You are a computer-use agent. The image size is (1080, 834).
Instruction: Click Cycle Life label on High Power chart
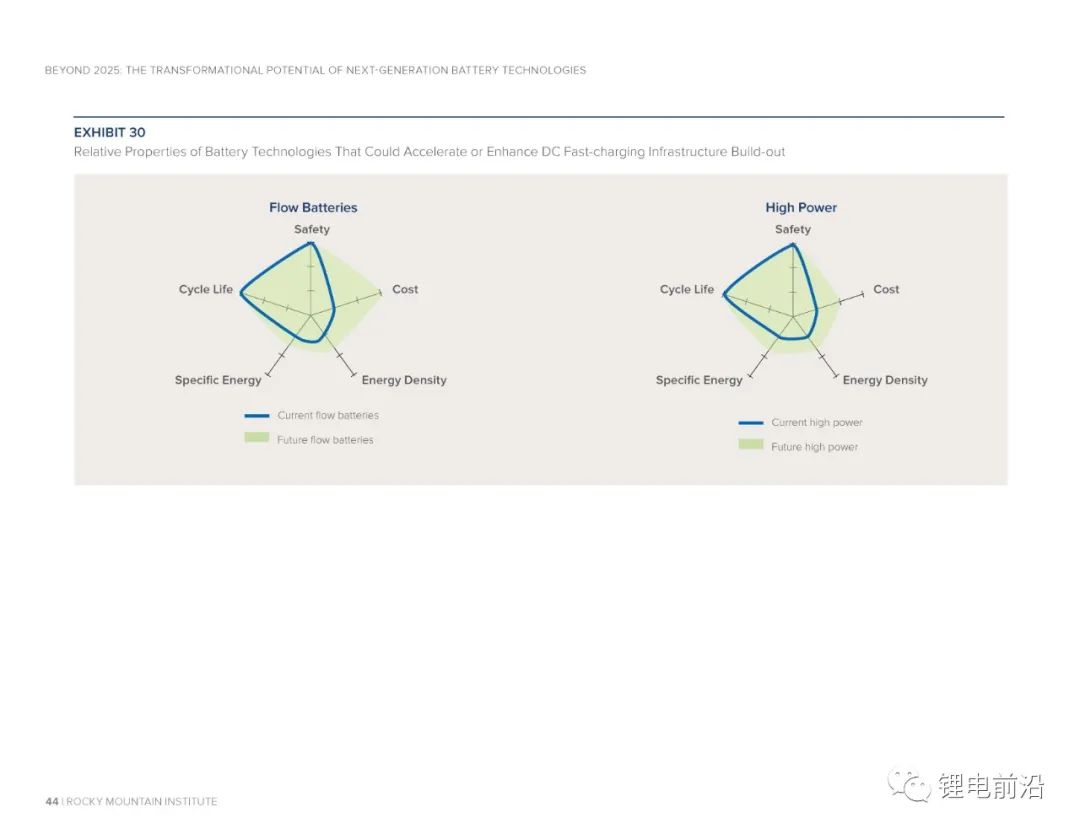click(x=687, y=289)
